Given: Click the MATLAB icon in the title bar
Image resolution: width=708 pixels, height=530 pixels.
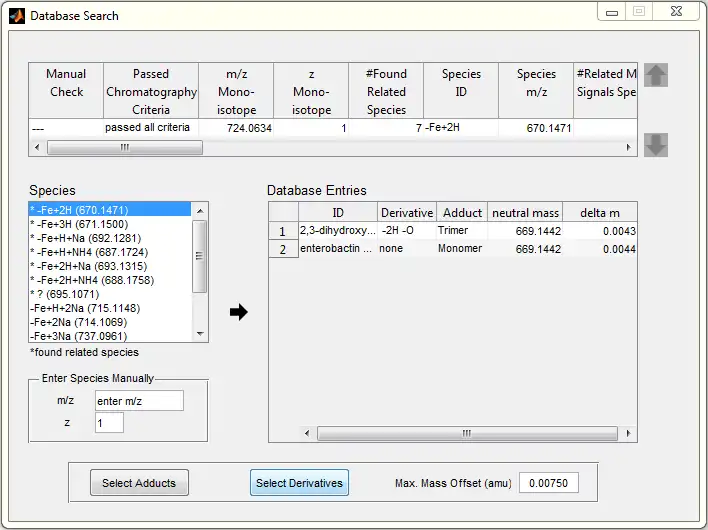Looking at the screenshot, I should (x=17, y=16).
